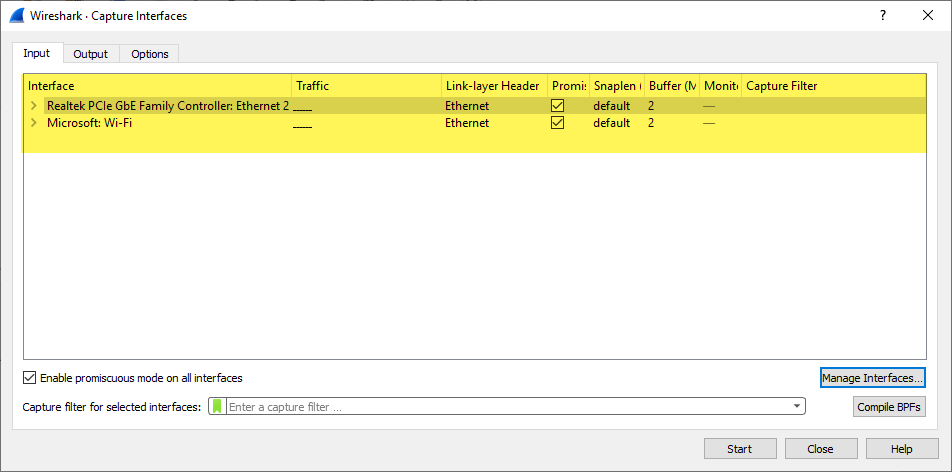The width and height of the screenshot is (952, 472).
Task: Click the question mark help icon in title bar
Action: pos(882,16)
